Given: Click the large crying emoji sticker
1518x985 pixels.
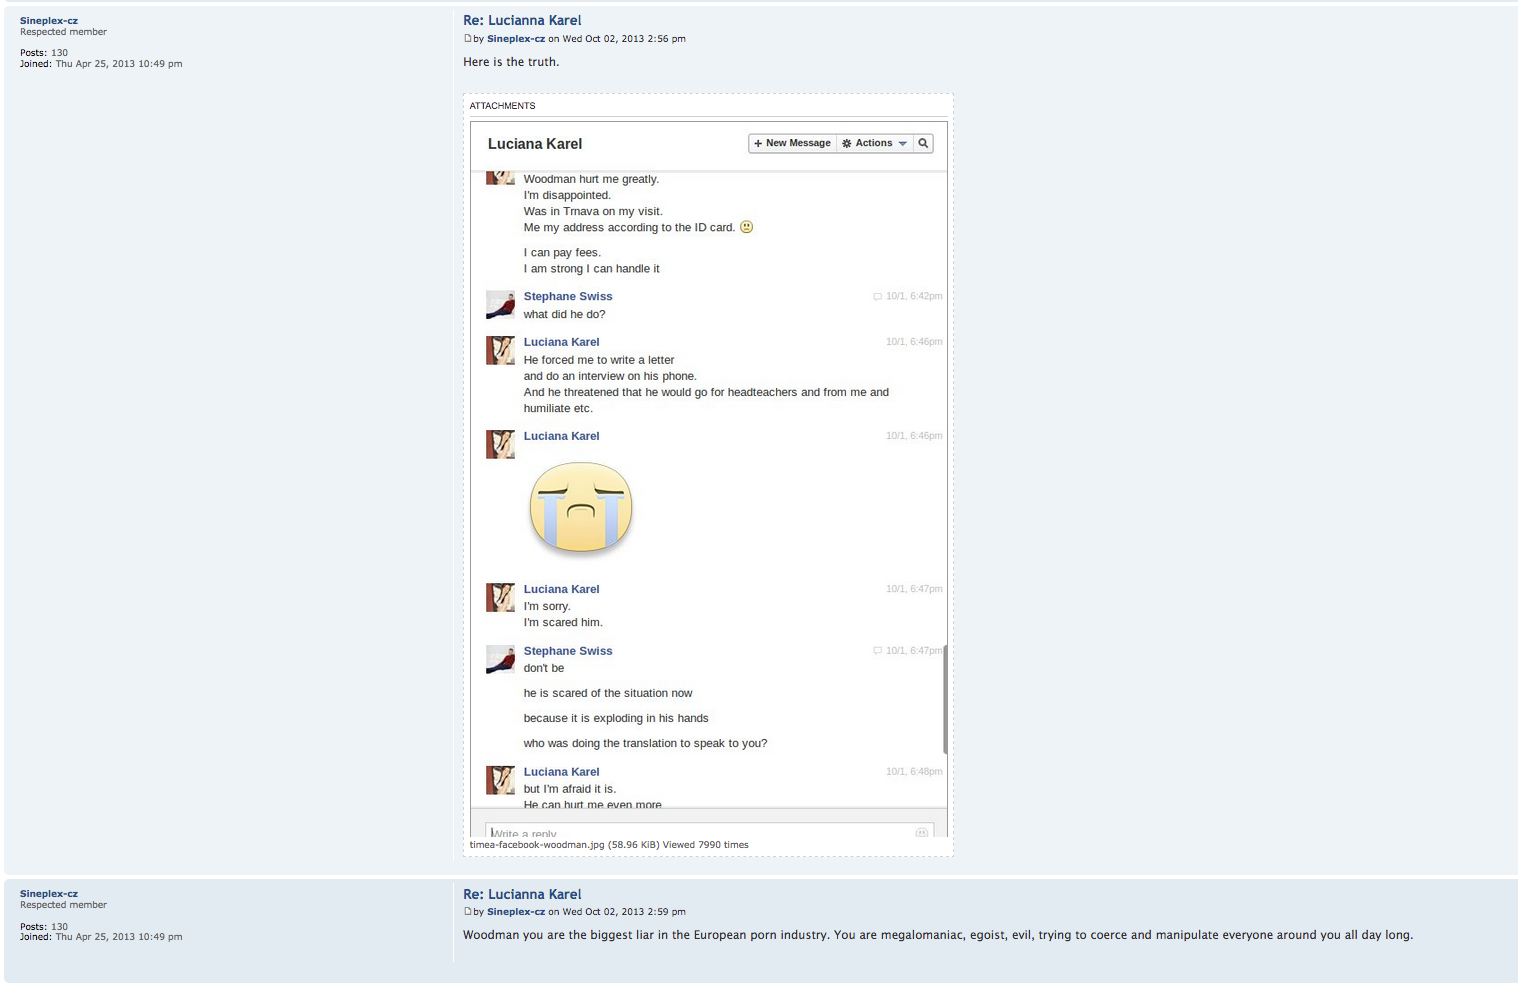Looking at the screenshot, I should pos(580,507).
